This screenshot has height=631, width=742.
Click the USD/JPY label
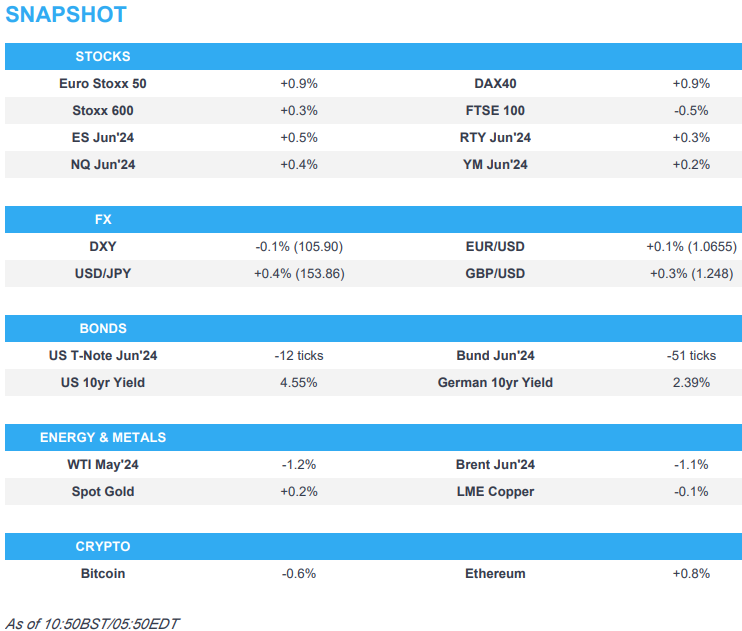tap(103, 273)
